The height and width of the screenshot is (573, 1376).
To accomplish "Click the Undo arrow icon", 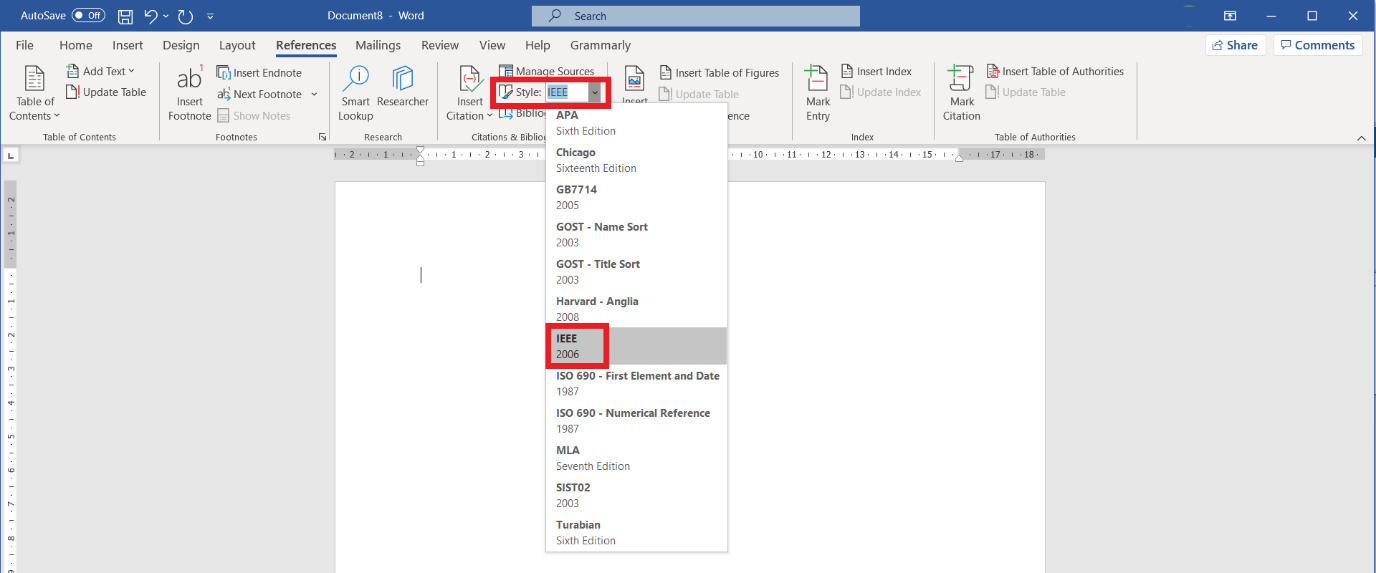I will coord(151,16).
